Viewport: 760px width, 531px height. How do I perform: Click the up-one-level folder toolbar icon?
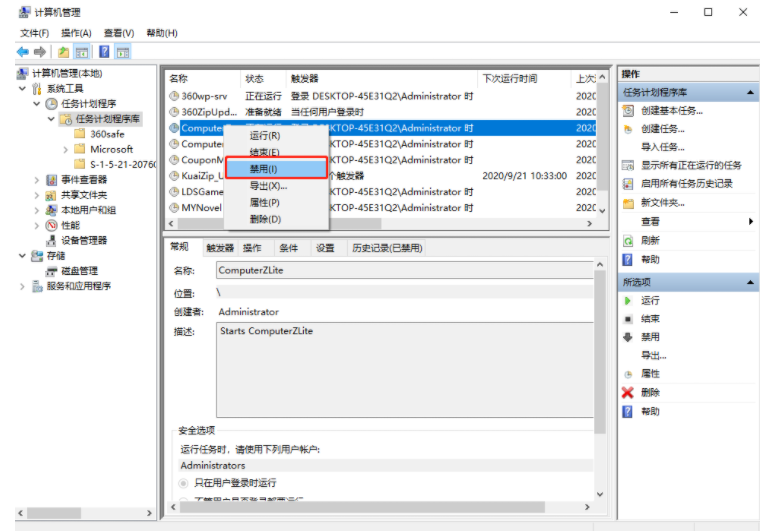pos(64,52)
